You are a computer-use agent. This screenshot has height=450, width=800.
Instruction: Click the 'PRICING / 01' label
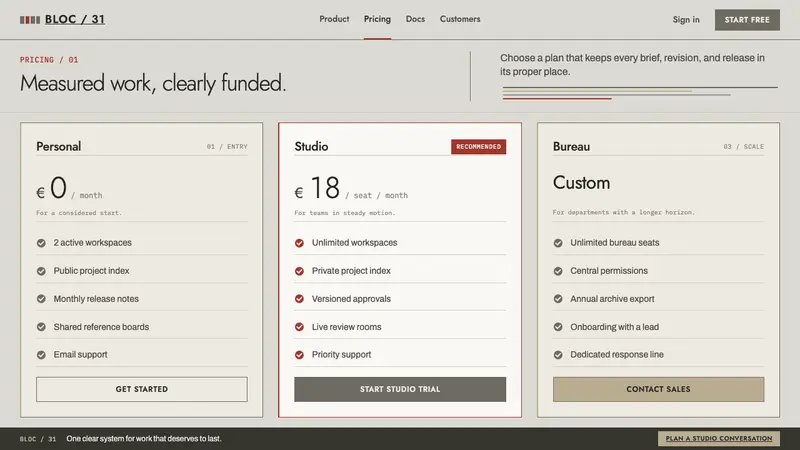49,60
